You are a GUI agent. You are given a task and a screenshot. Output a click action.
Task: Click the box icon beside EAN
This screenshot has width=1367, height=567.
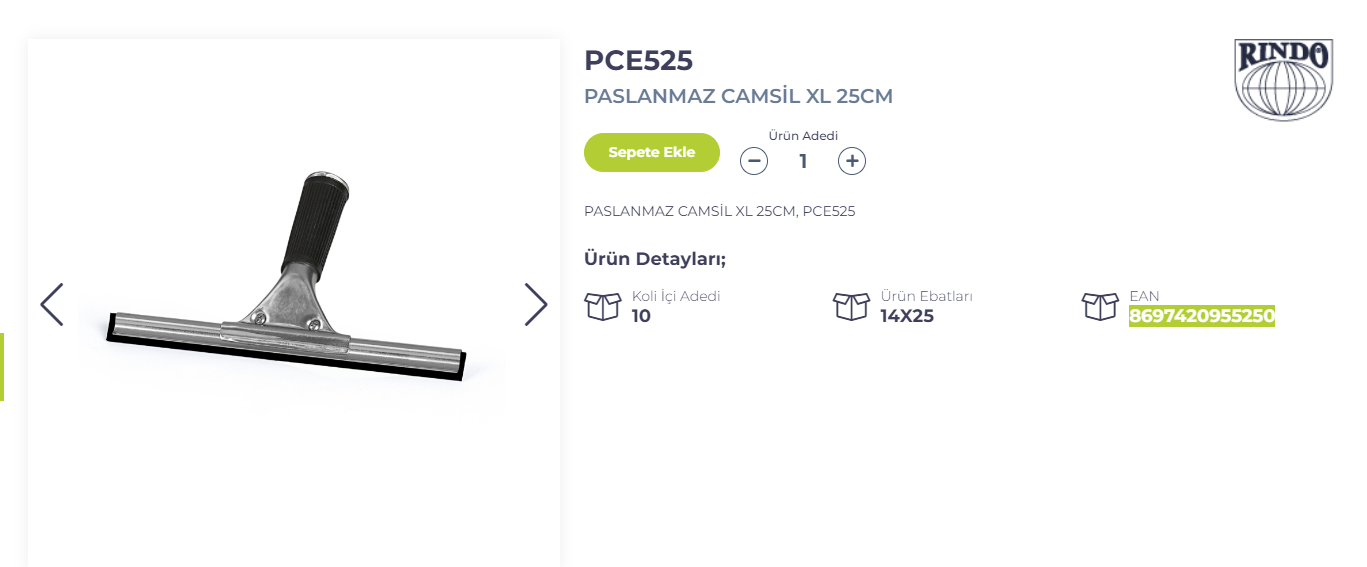point(1100,306)
